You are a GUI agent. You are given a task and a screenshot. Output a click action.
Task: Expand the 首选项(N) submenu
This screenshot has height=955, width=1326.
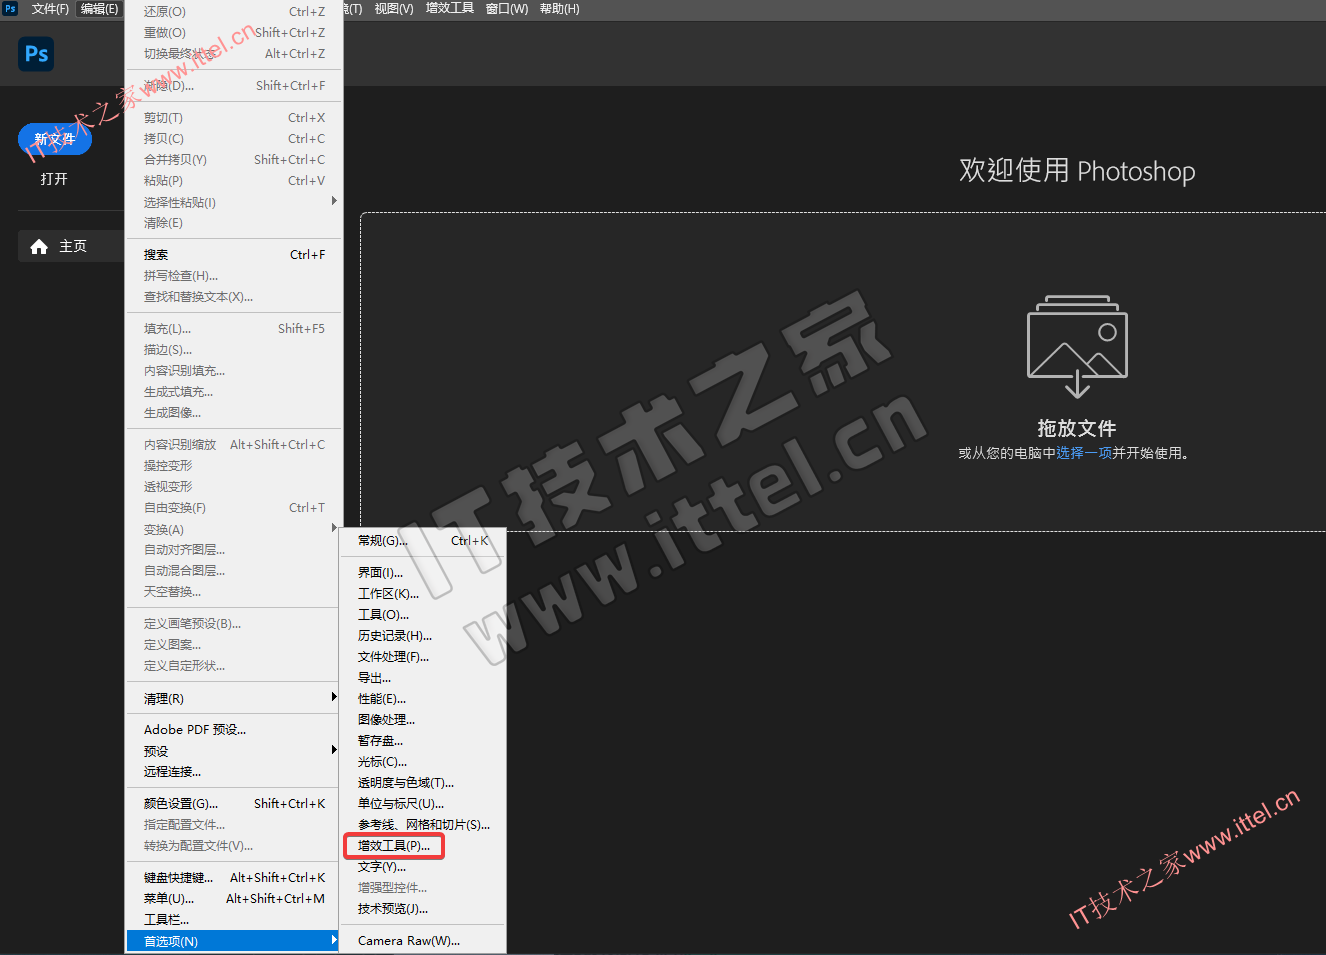(x=234, y=941)
